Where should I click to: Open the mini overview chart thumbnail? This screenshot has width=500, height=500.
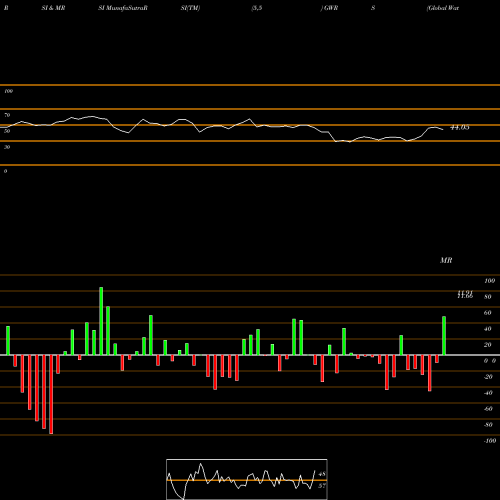(247, 479)
